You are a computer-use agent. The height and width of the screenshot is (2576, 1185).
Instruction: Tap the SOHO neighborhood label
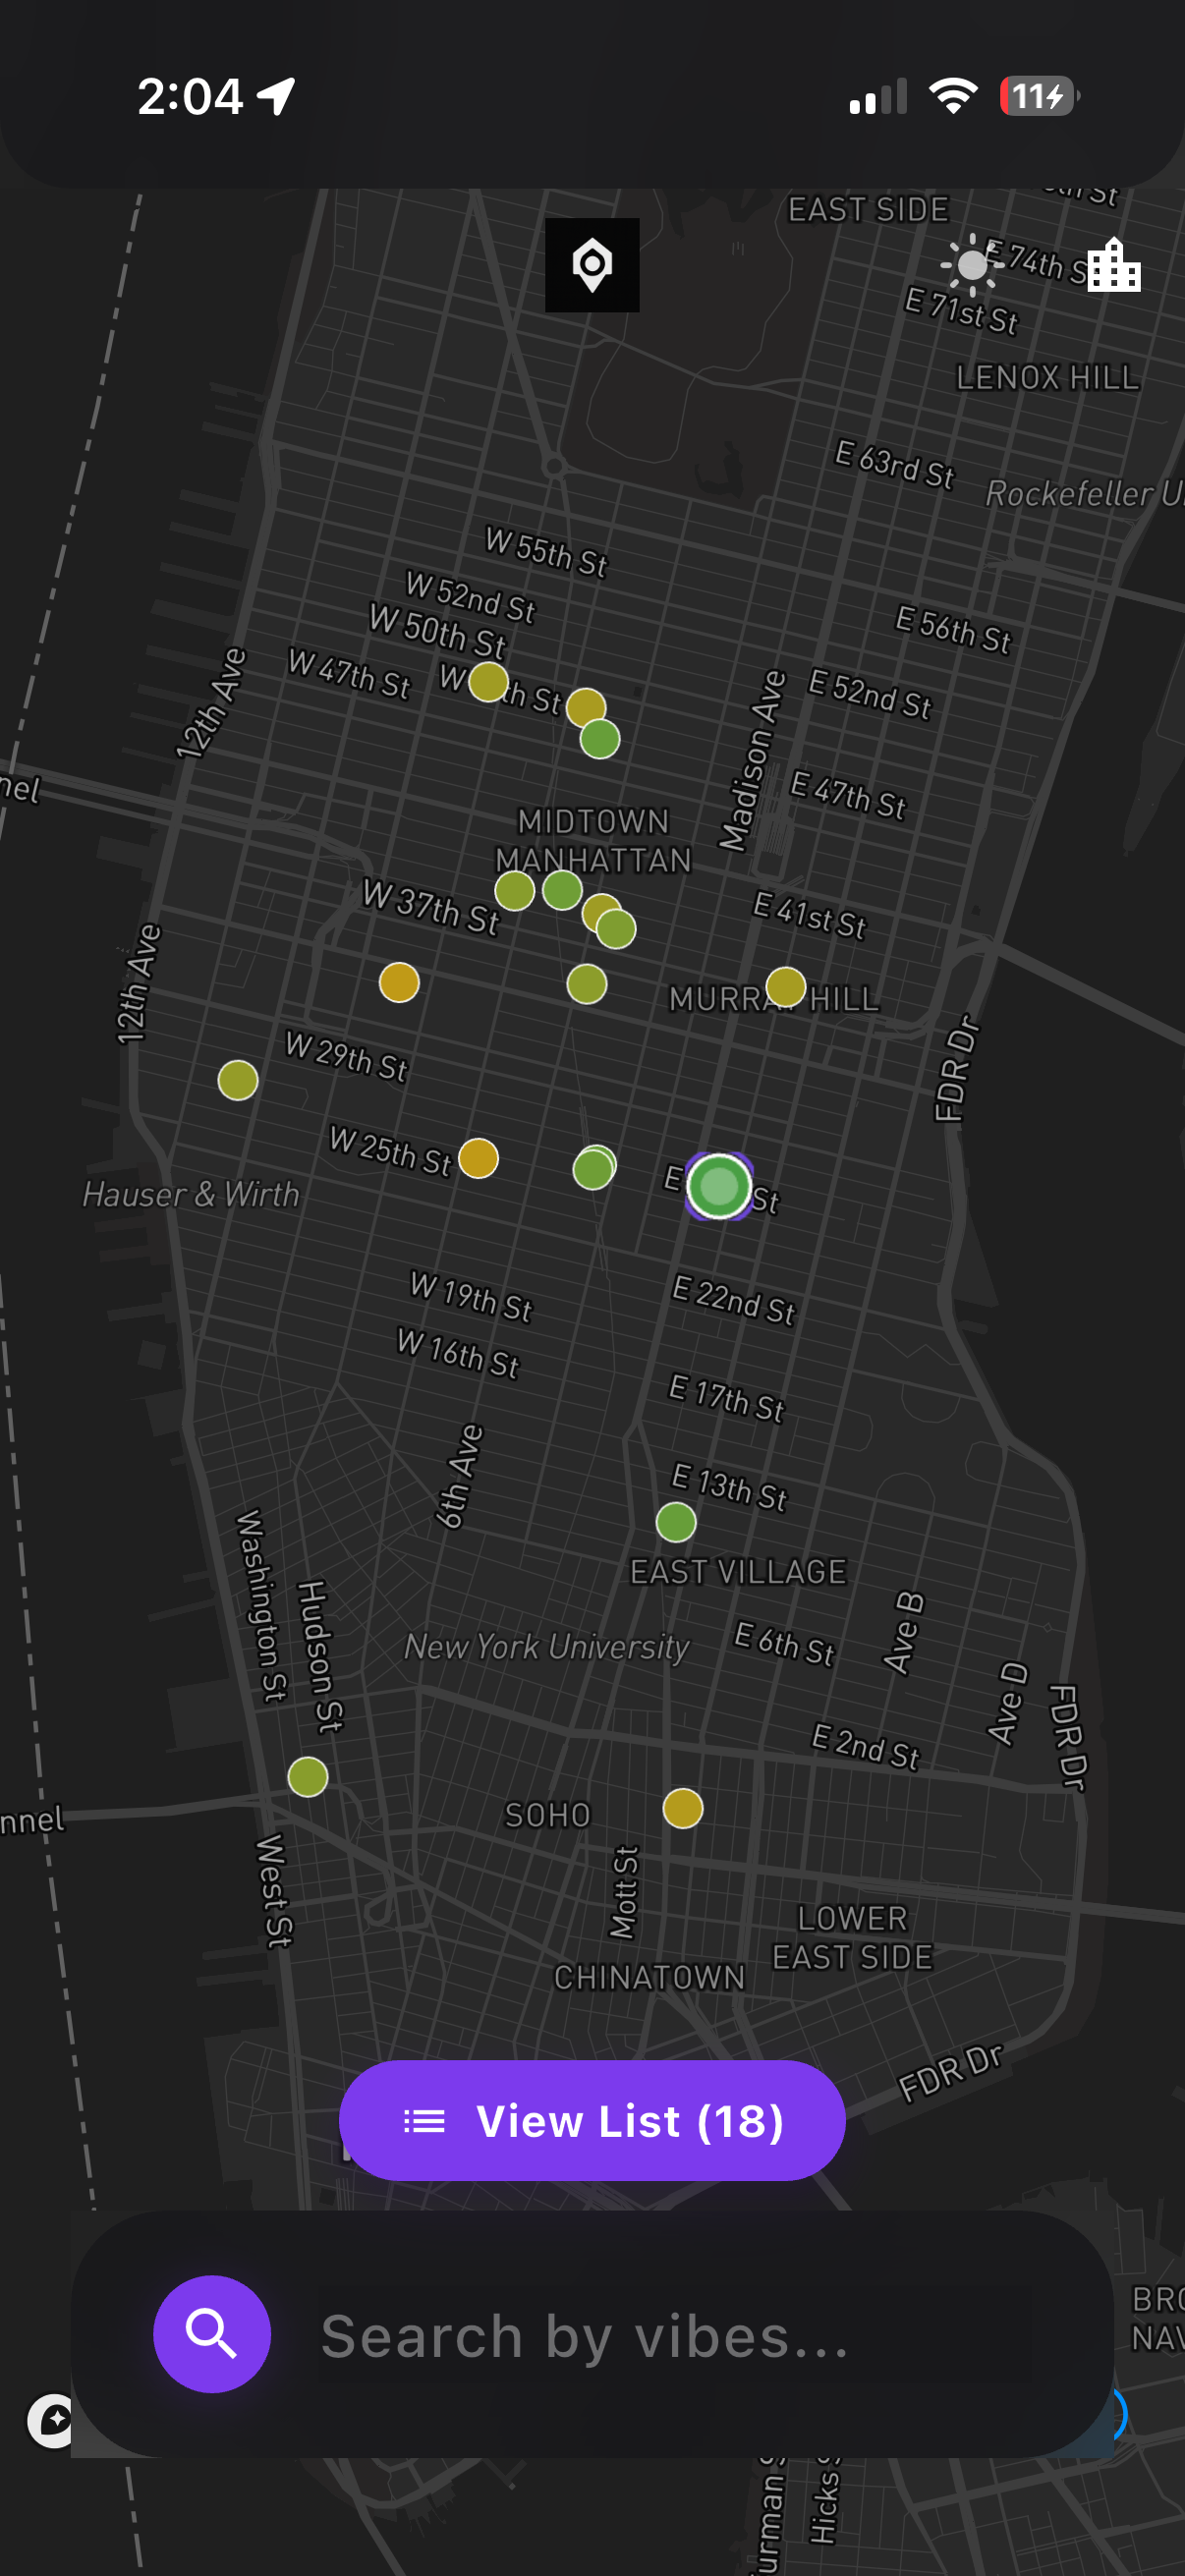[x=548, y=1815]
